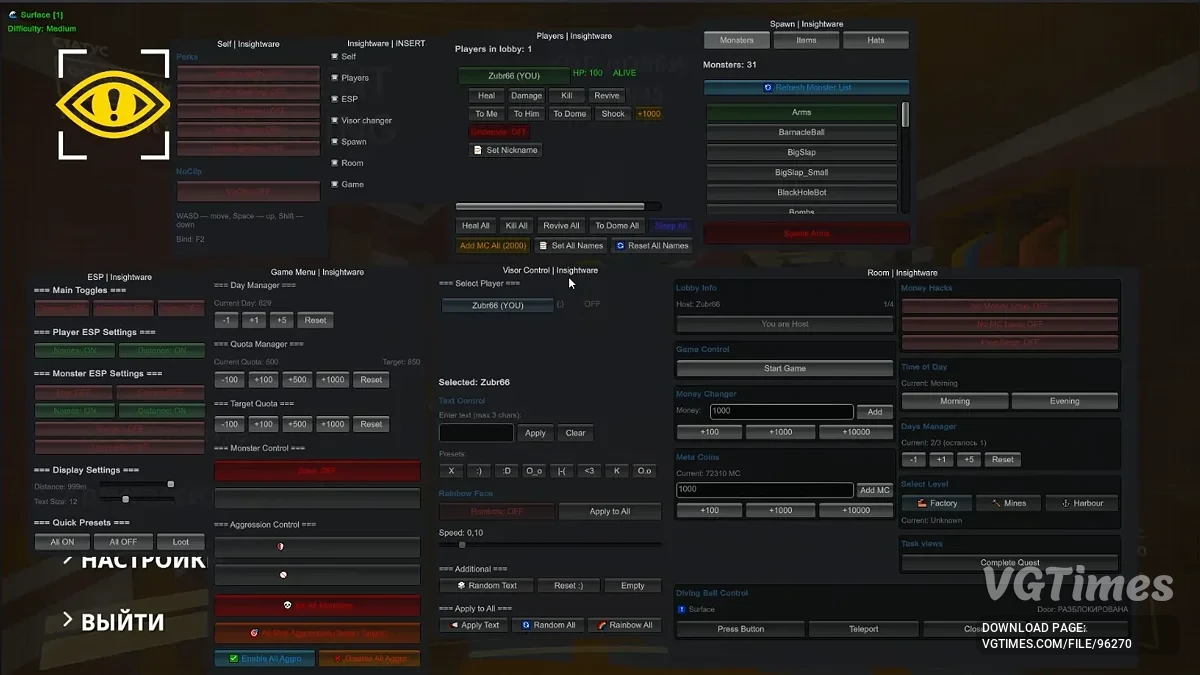Click the Revive button for Zubr66
This screenshot has height=675, width=1200.
(x=606, y=96)
